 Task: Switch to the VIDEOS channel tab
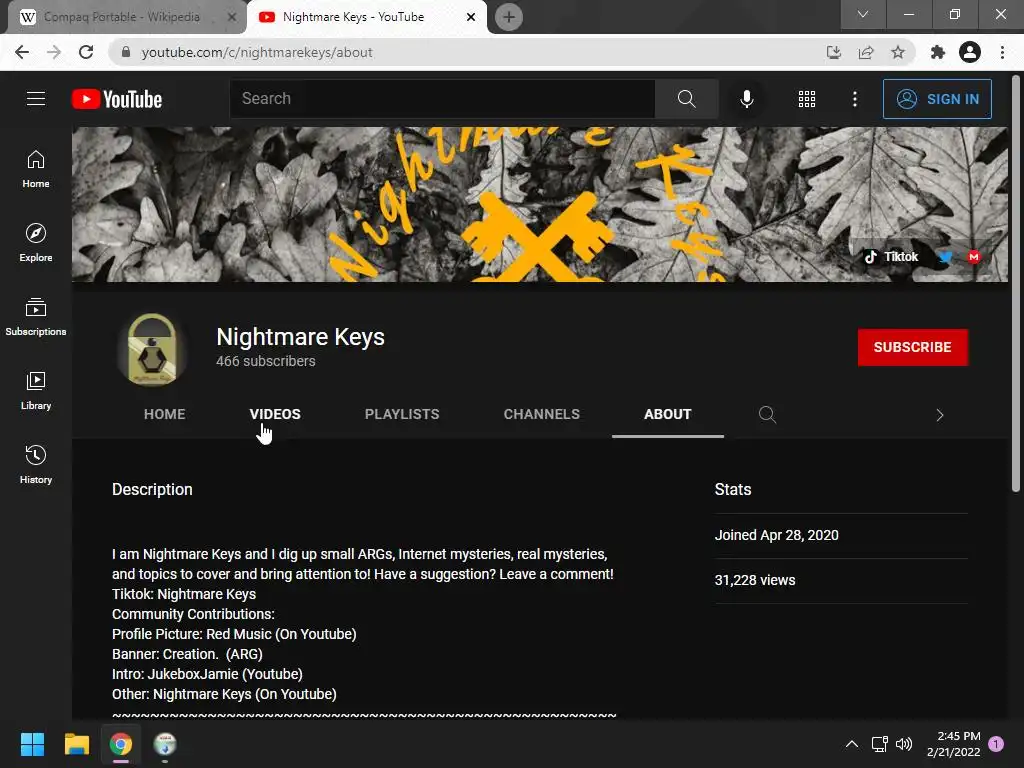[x=275, y=414]
